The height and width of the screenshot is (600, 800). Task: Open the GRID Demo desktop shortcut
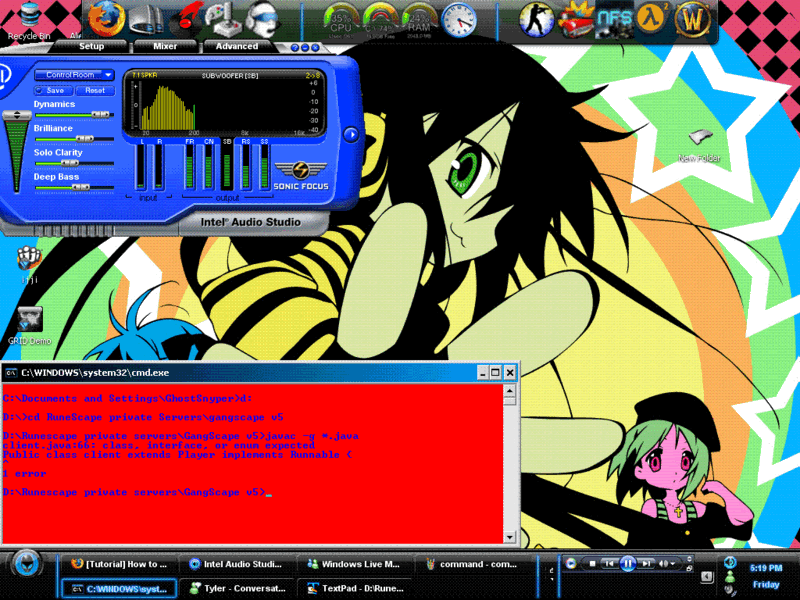click(x=28, y=321)
